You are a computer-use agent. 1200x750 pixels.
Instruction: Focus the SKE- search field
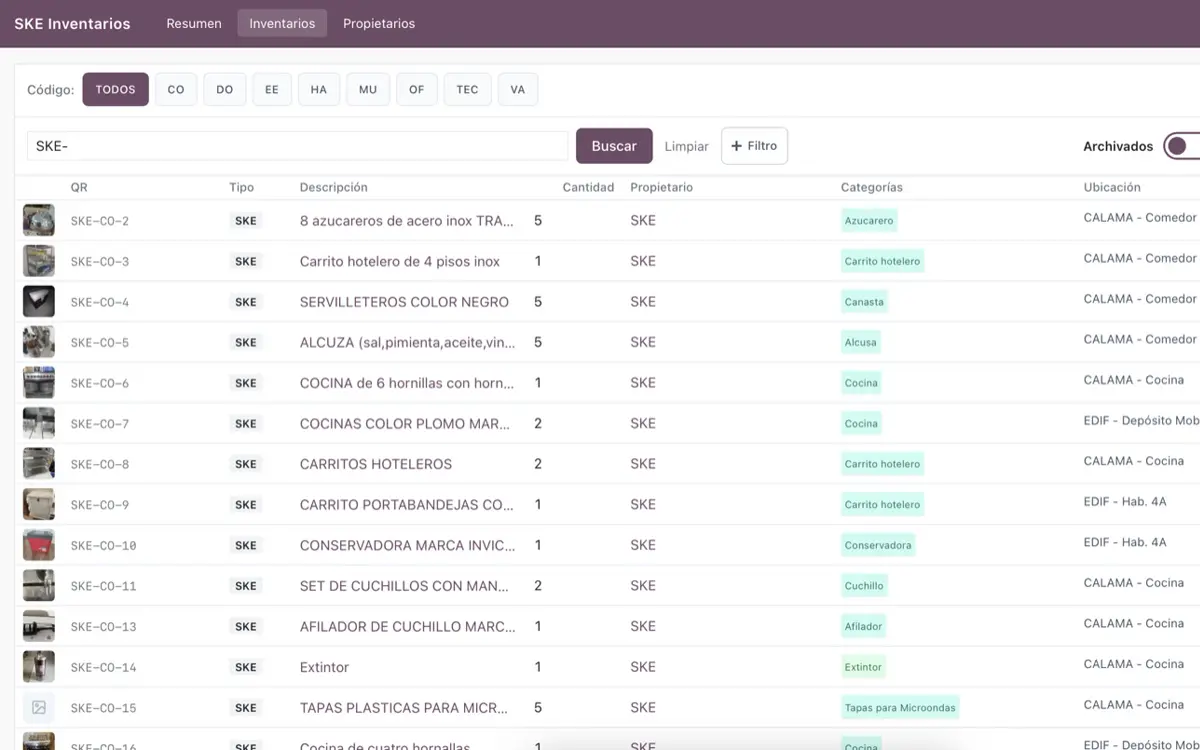pyautogui.click(x=297, y=146)
